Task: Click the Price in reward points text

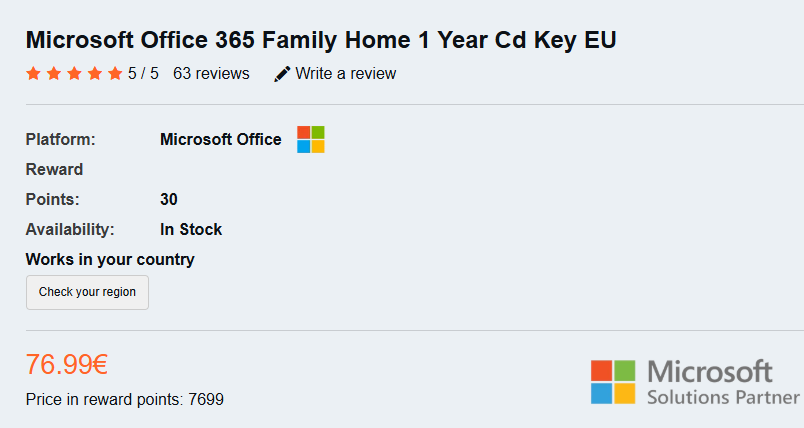Action: [x=125, y=399]
